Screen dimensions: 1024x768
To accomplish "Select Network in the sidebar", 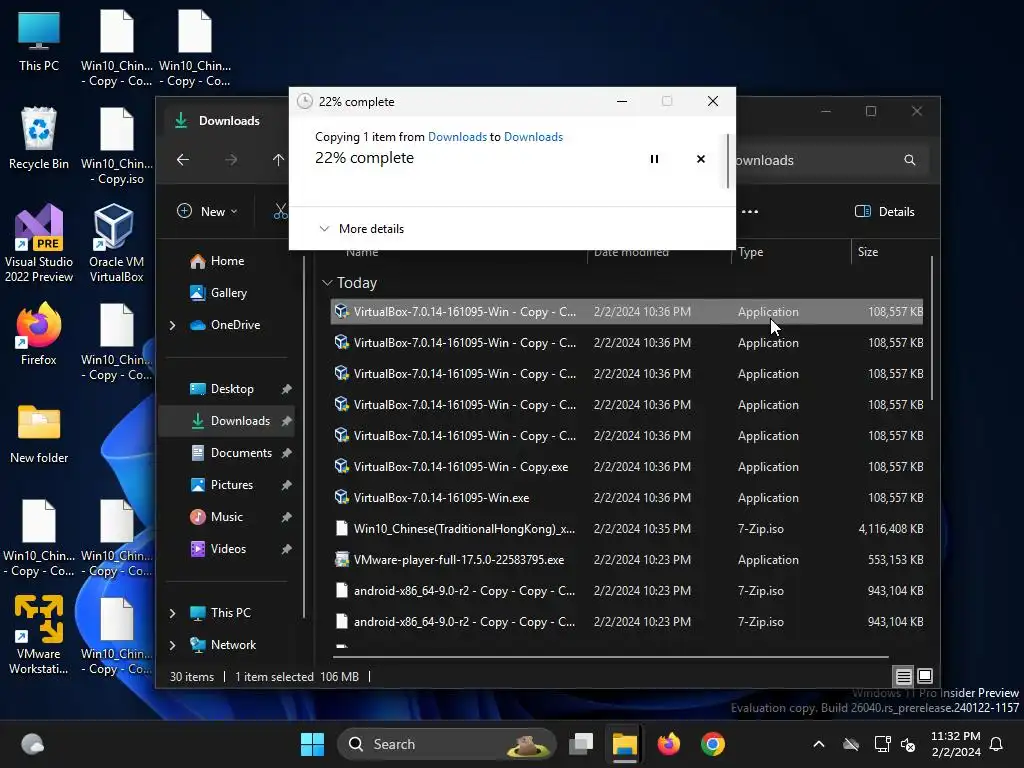I will (232, 645).
